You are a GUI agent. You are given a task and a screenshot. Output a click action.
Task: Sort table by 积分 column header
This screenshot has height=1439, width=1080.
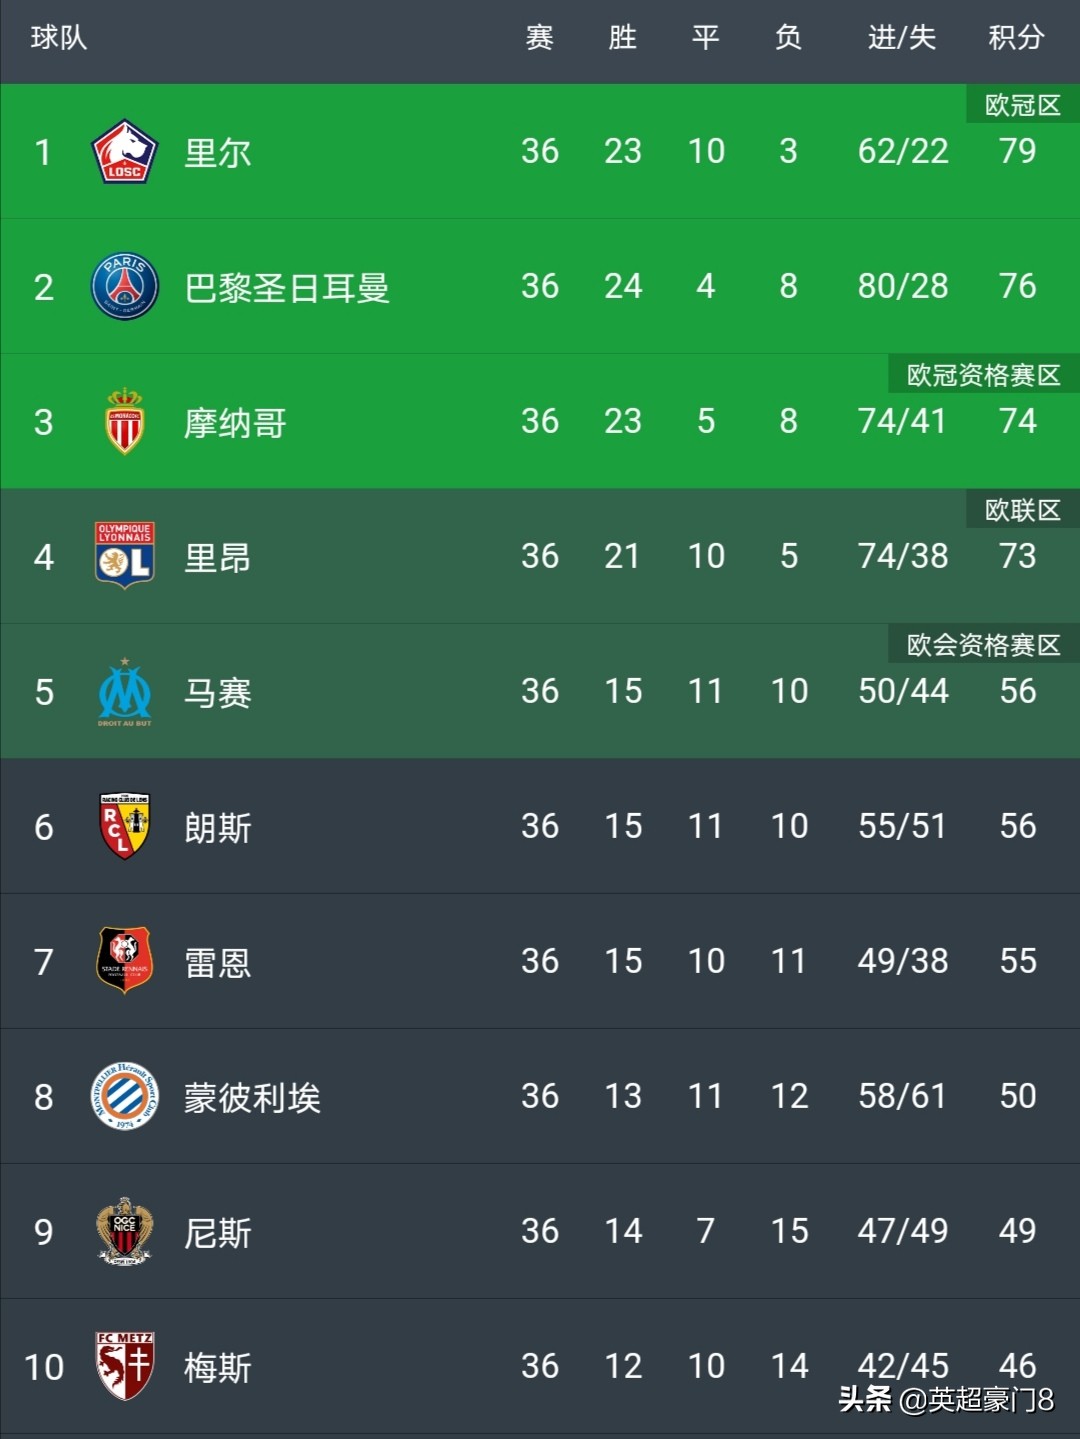click(x=1016, y=38)
